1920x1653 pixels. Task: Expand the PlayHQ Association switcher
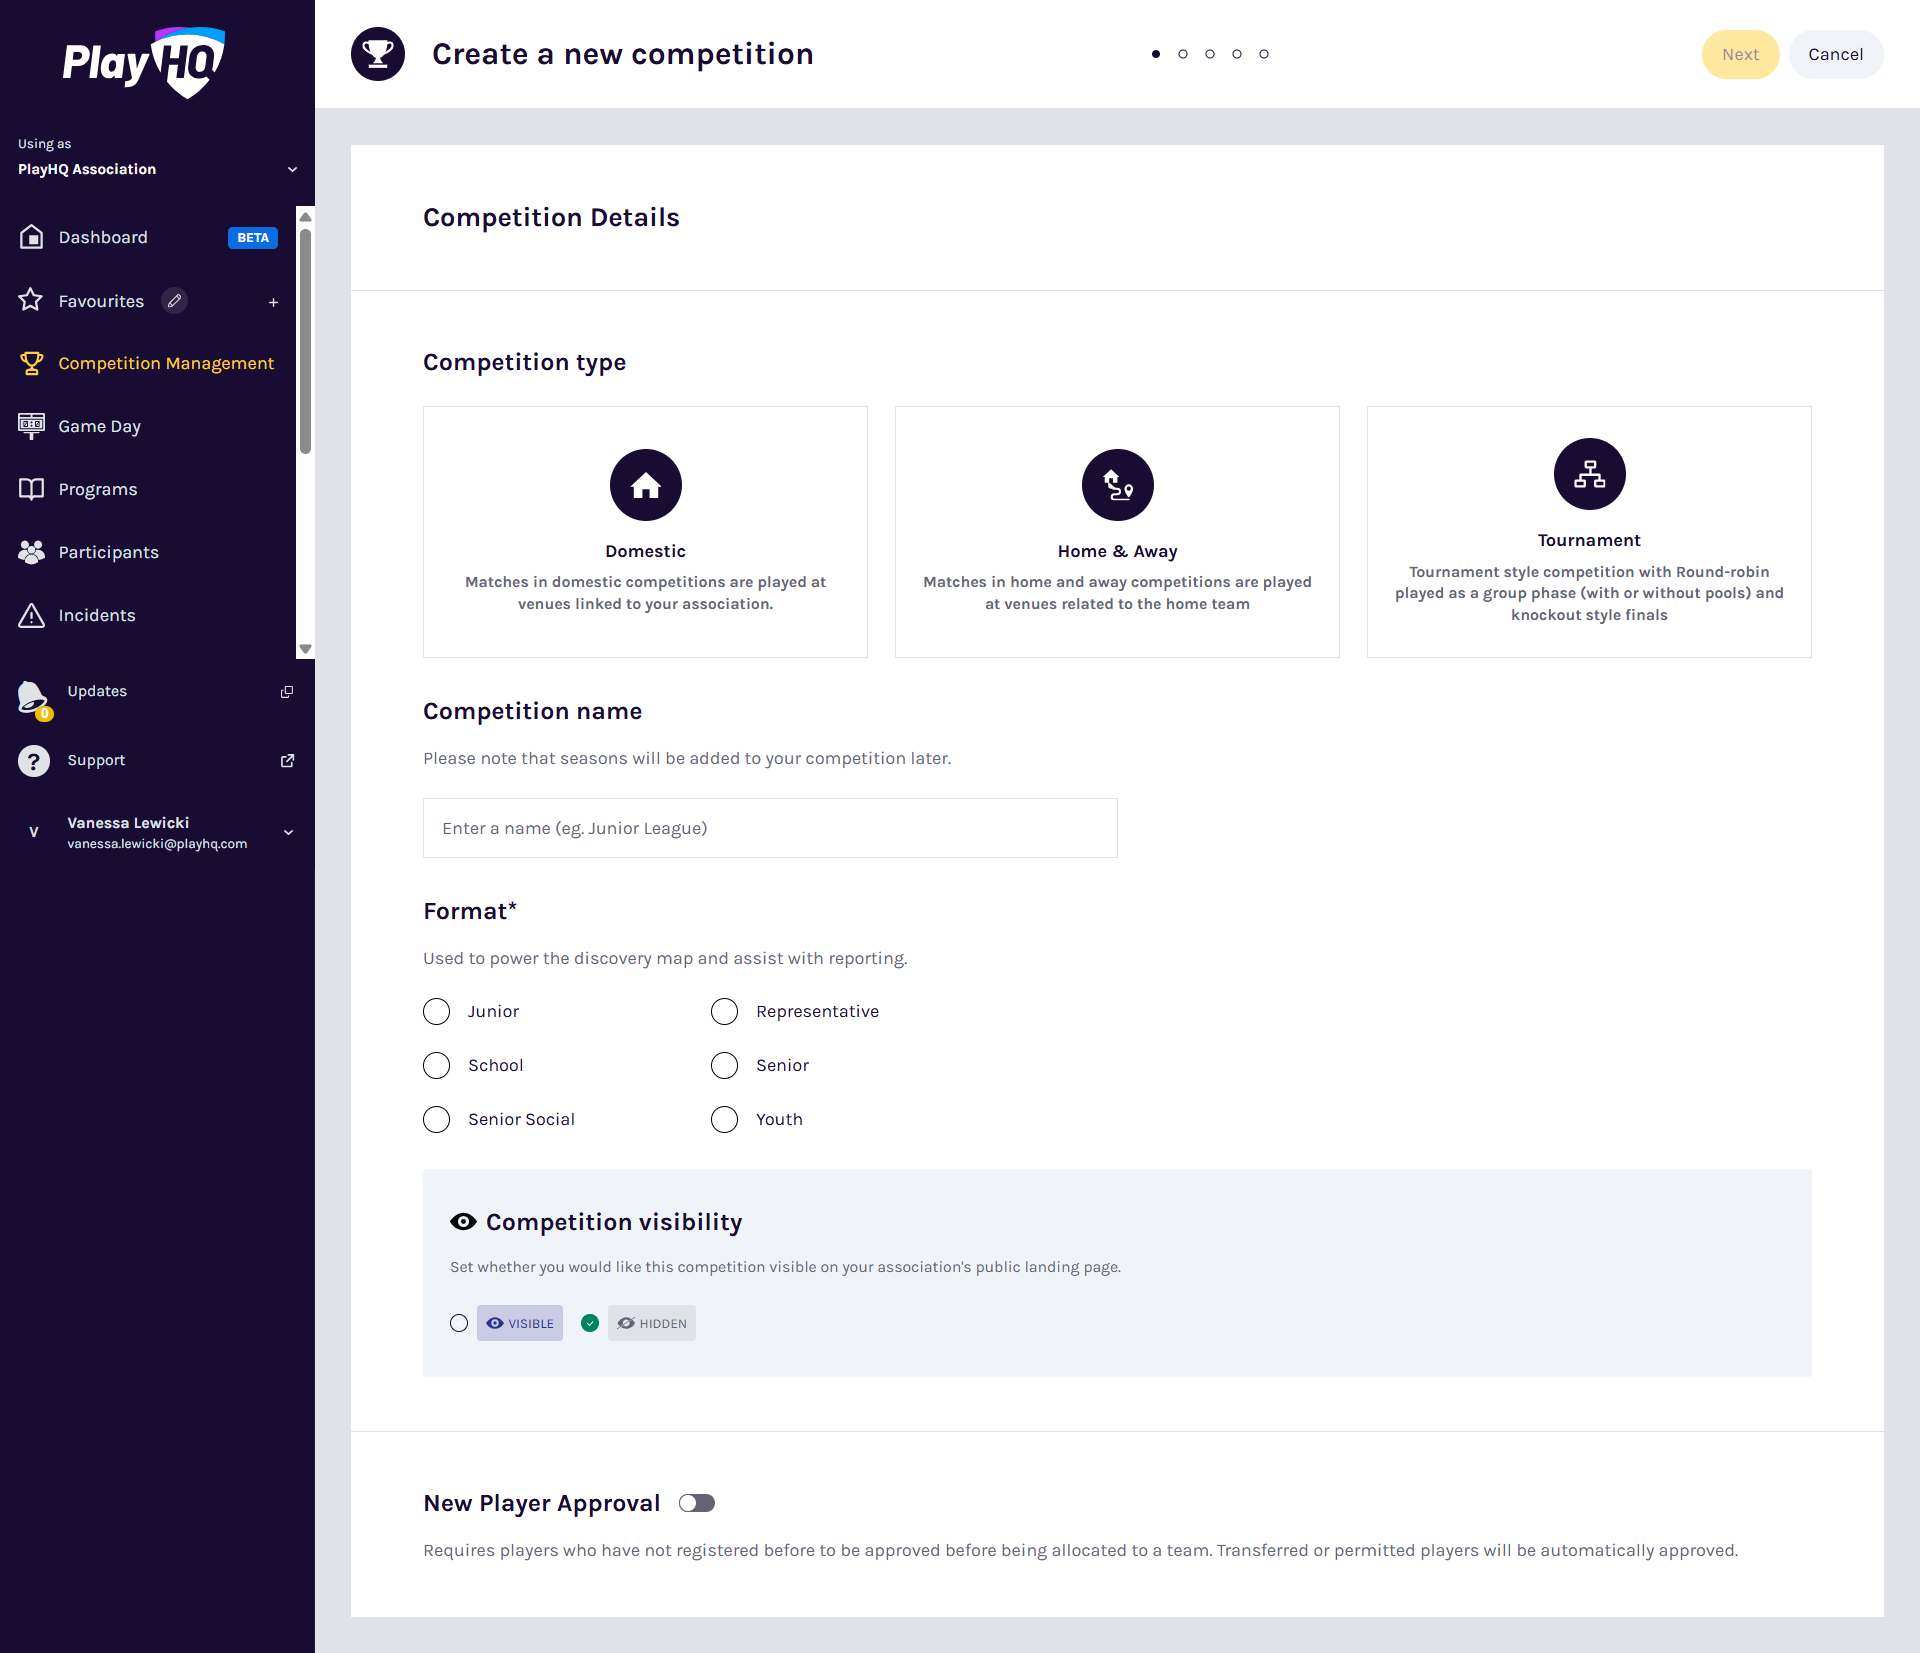[292, 169]
